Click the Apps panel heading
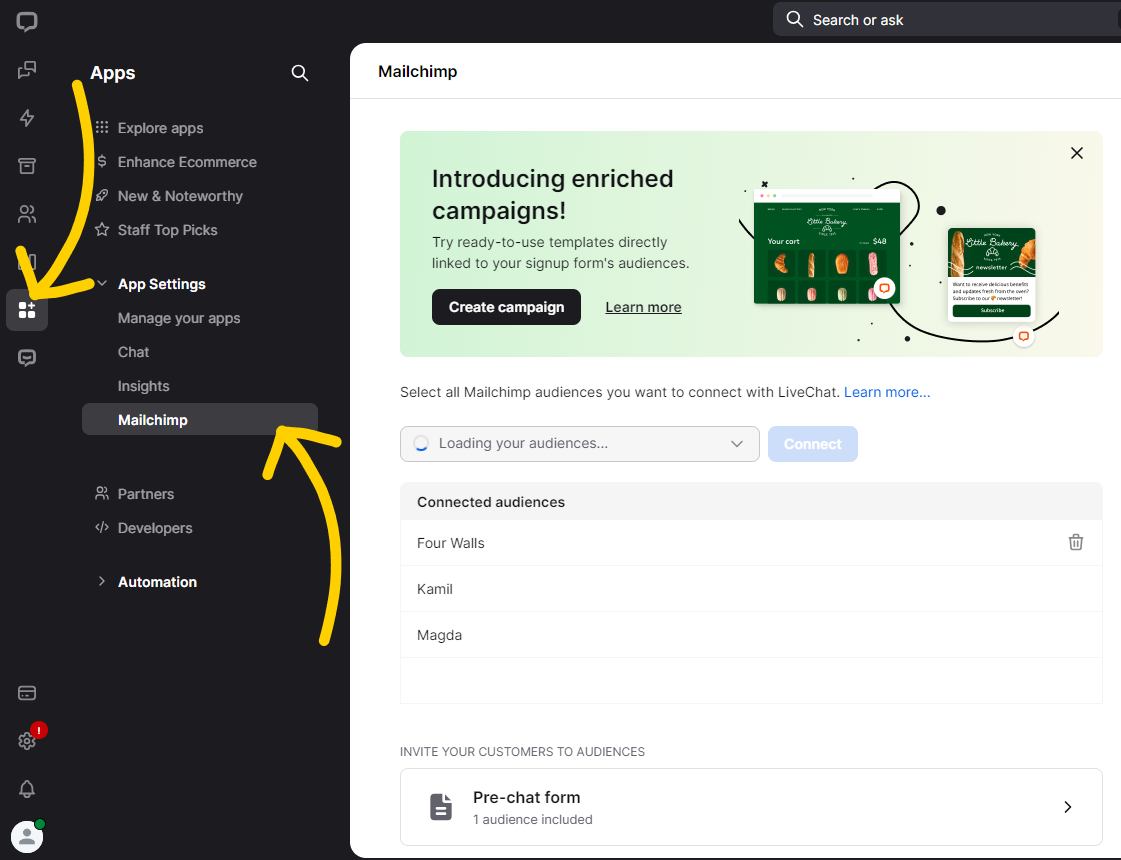The height and width of the screenshot is (860, 1121). click(x=113, y=73)
